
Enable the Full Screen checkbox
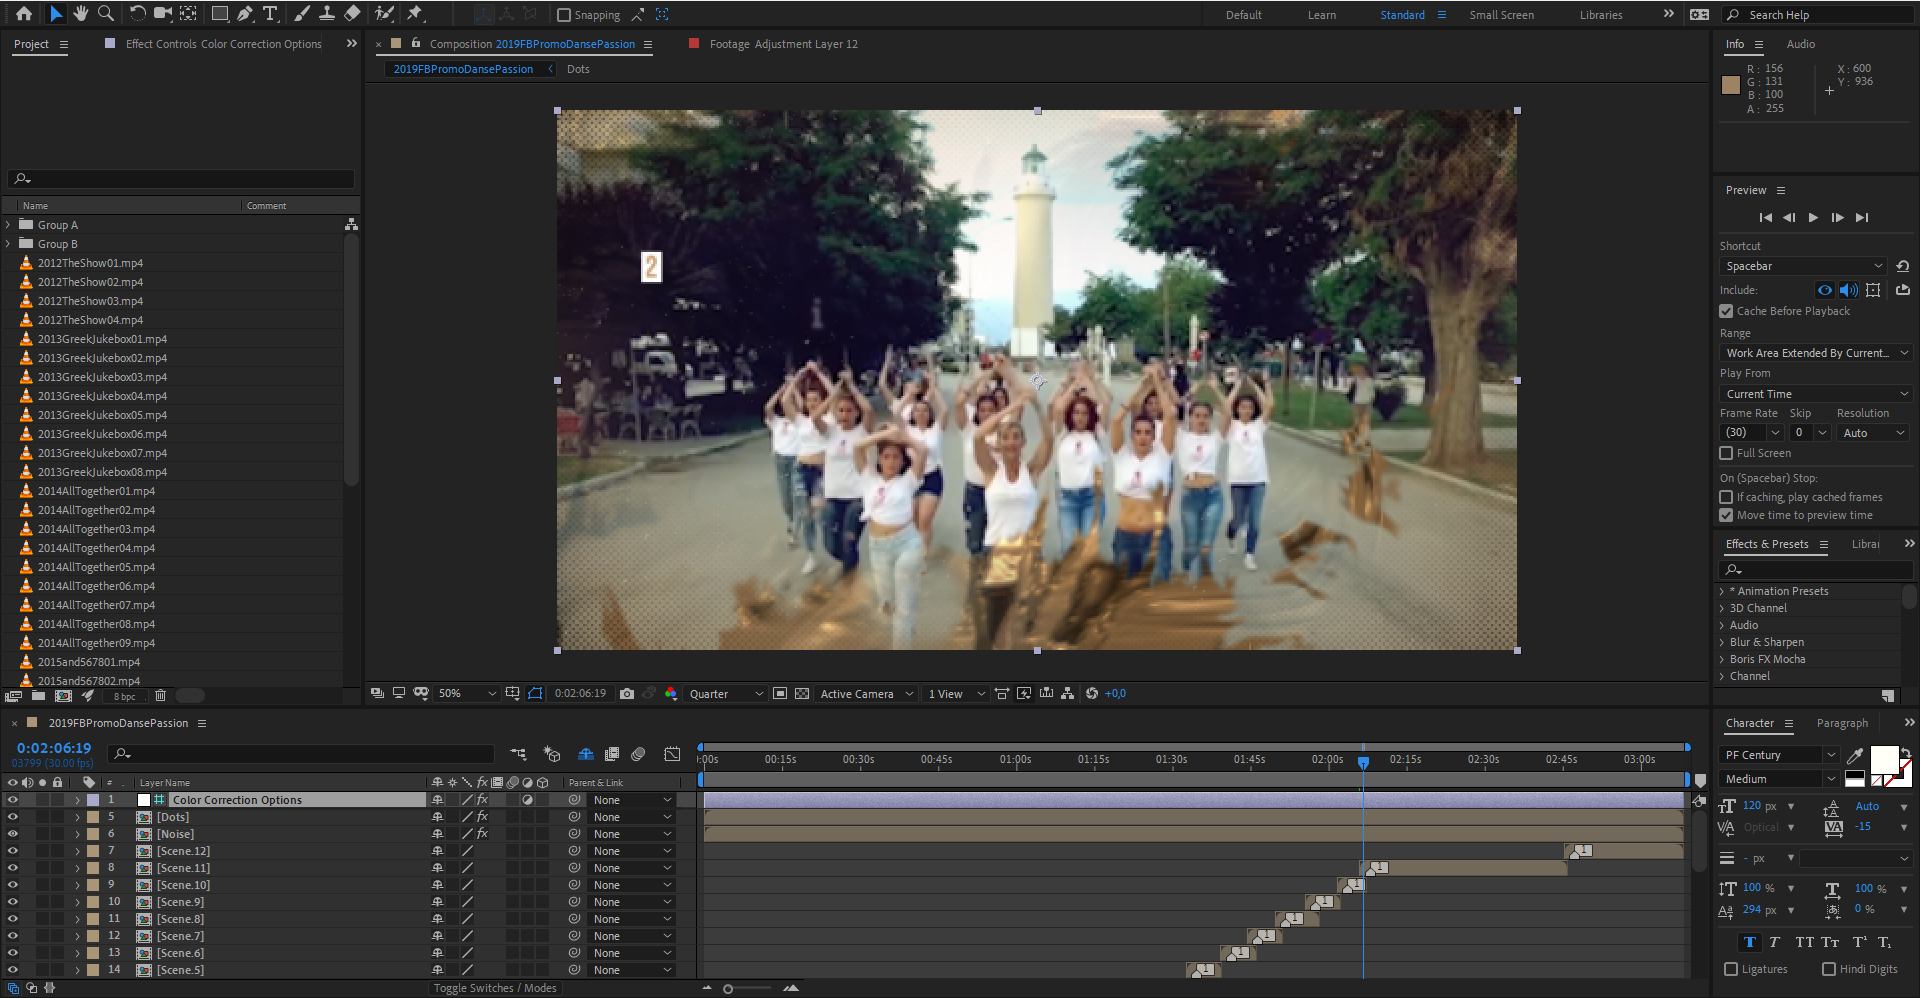[1726, 454]
